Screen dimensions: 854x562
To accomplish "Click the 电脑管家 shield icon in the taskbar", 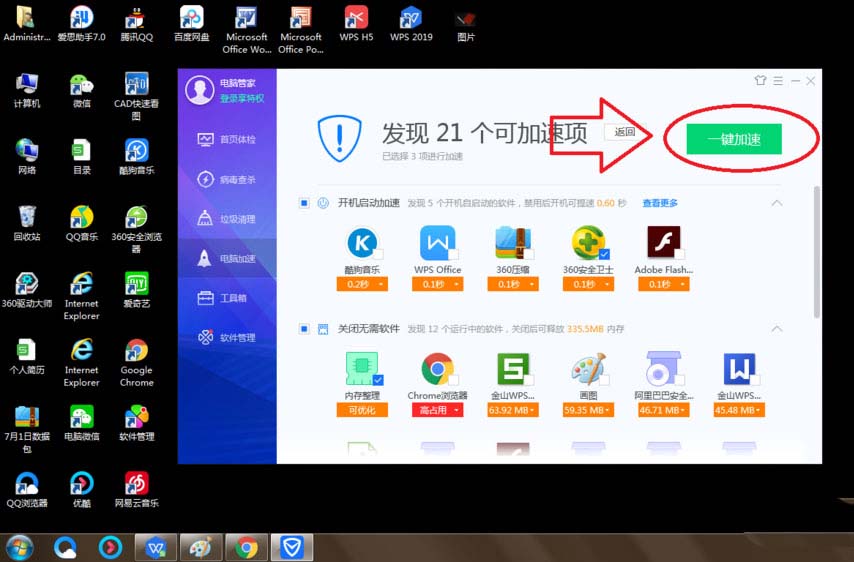I will point(292,547).
